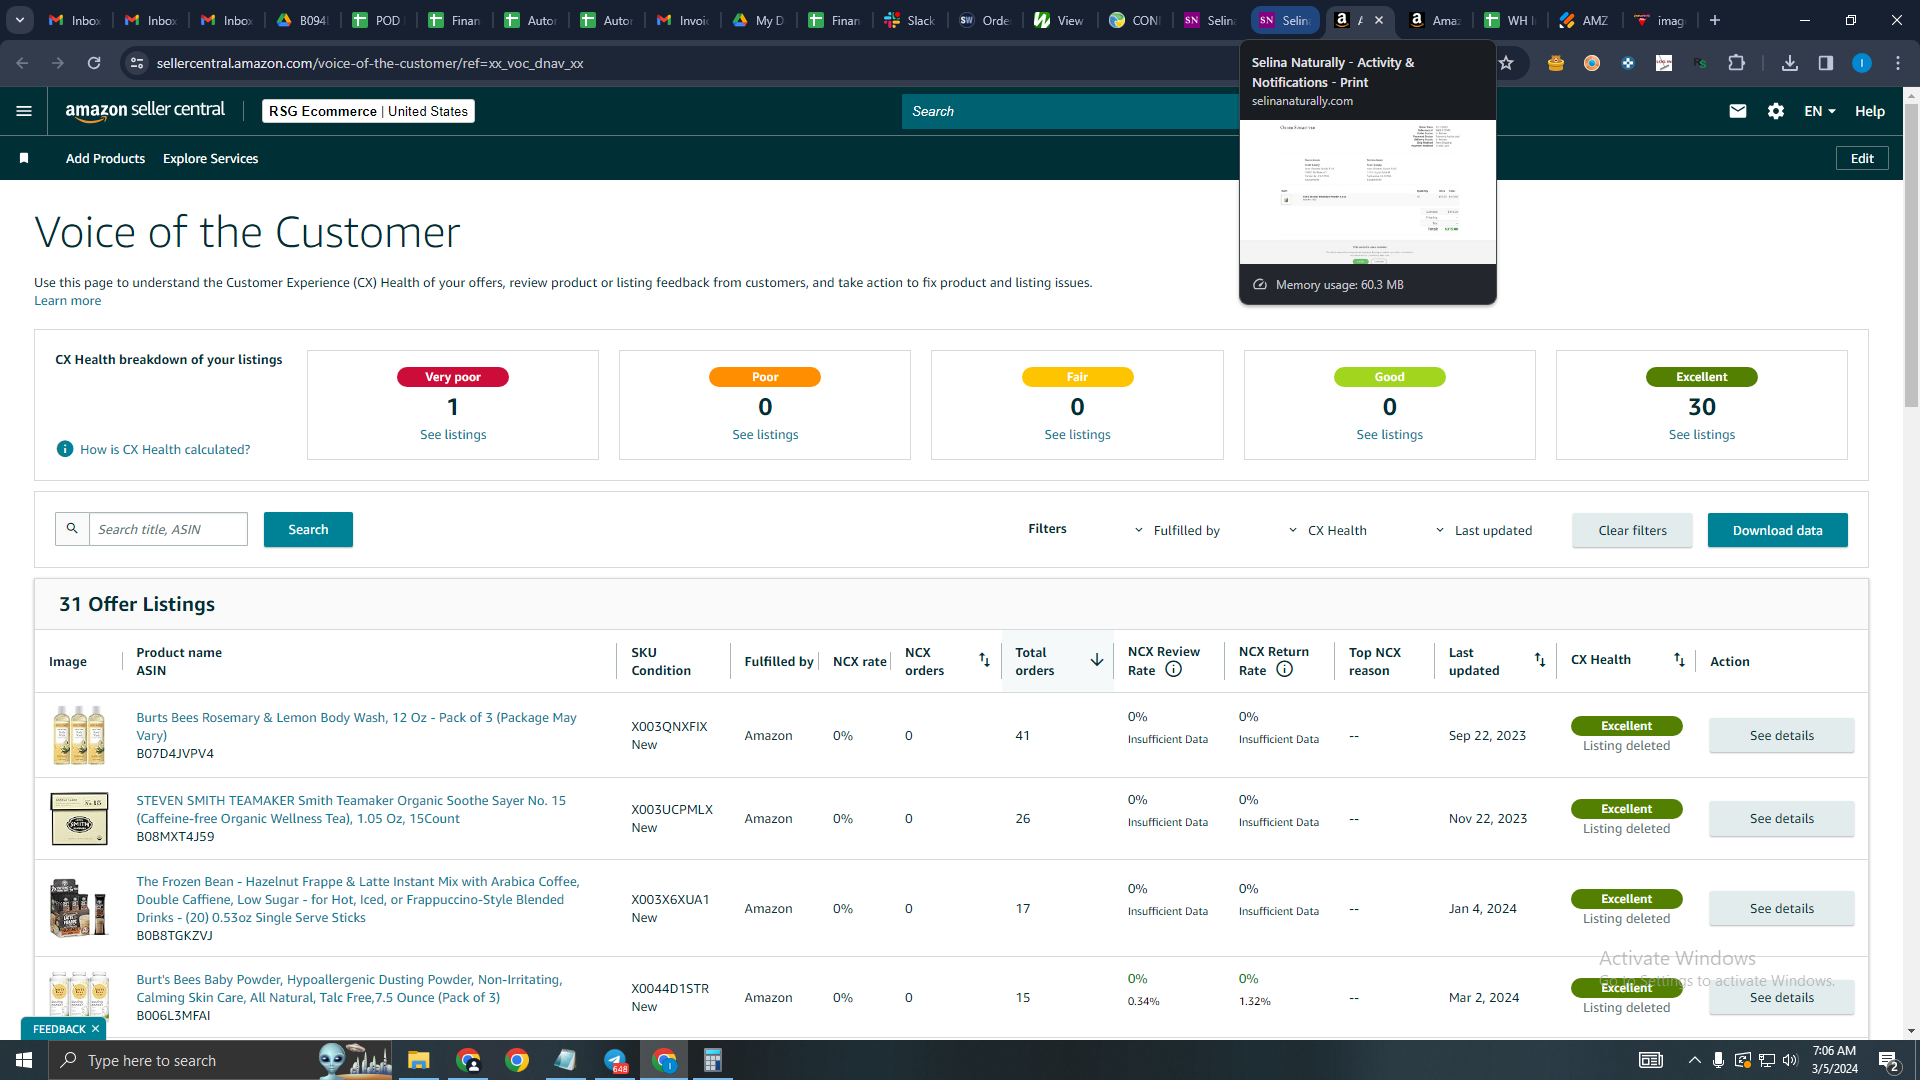Click the magnifier icon in search box

pyautogui.click(x=72, y=529)
